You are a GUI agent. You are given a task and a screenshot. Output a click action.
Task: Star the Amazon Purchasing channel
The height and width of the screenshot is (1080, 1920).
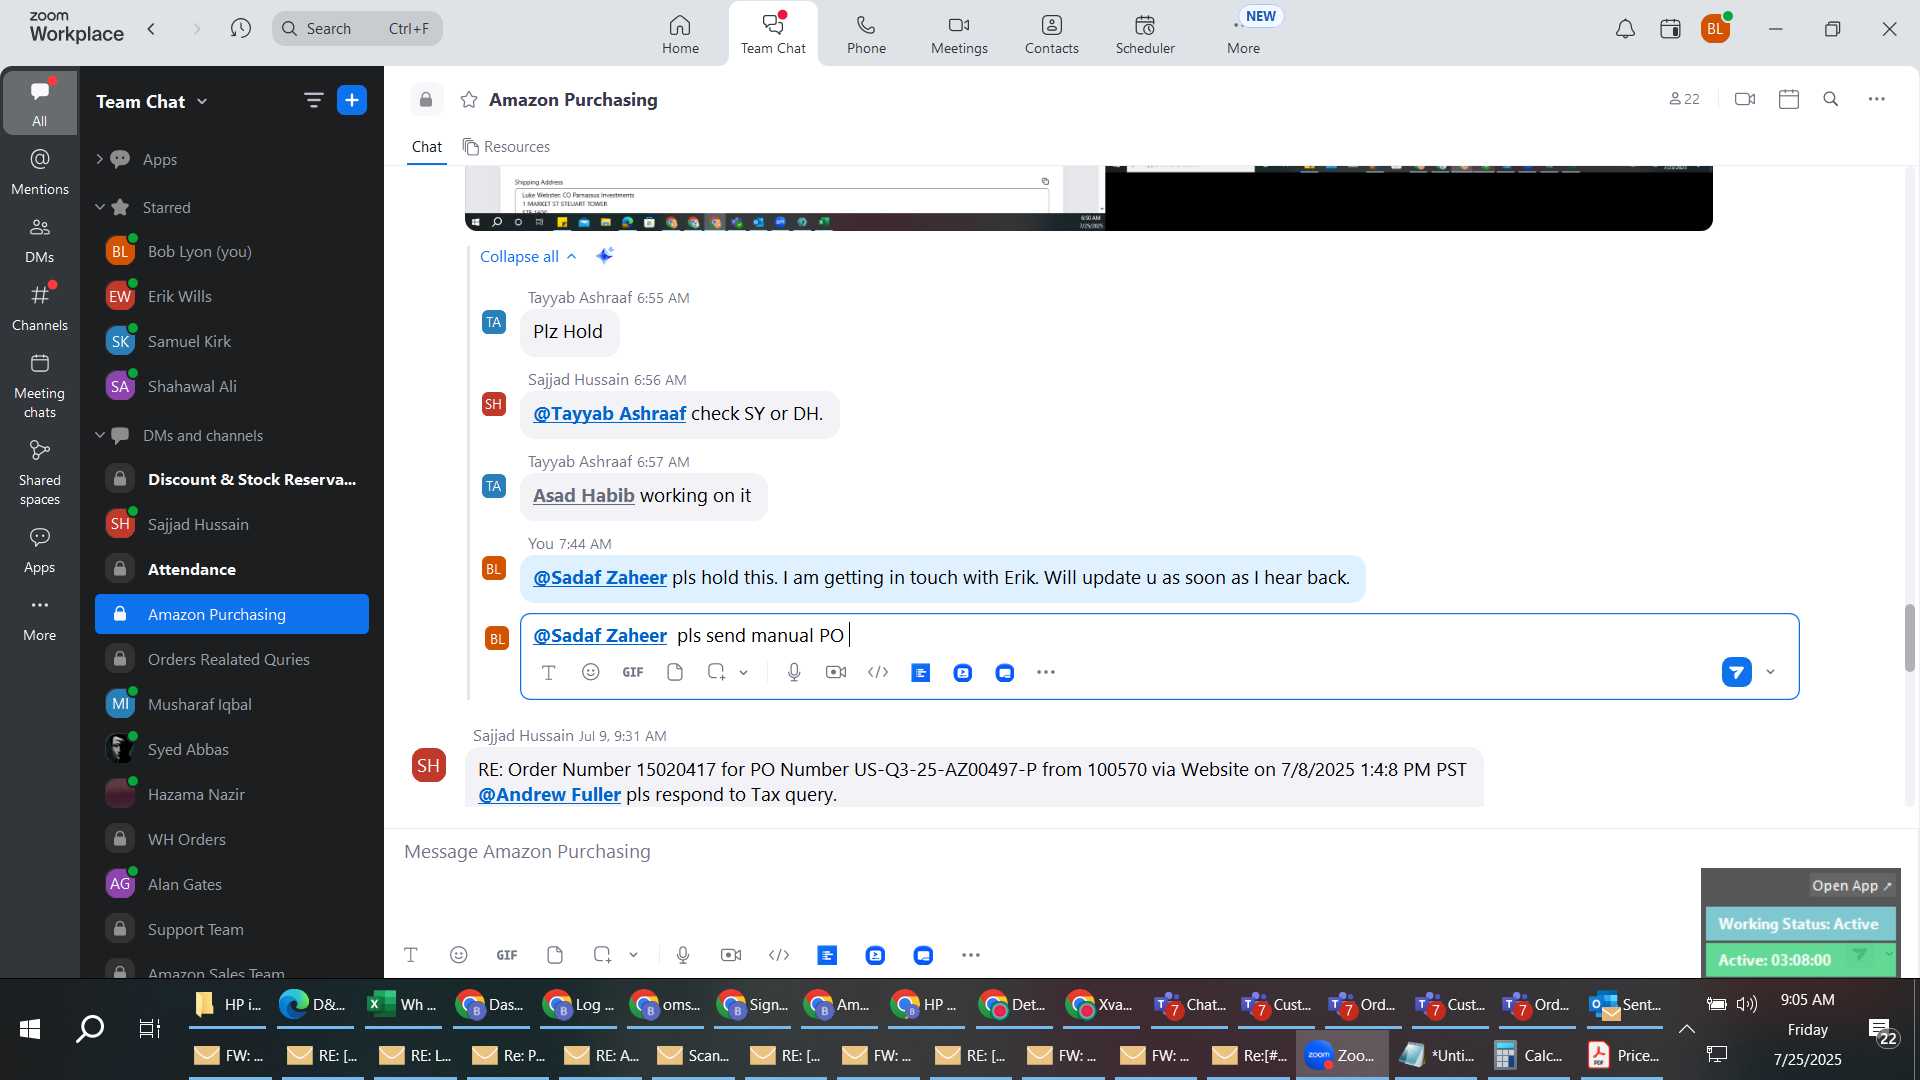468,100
